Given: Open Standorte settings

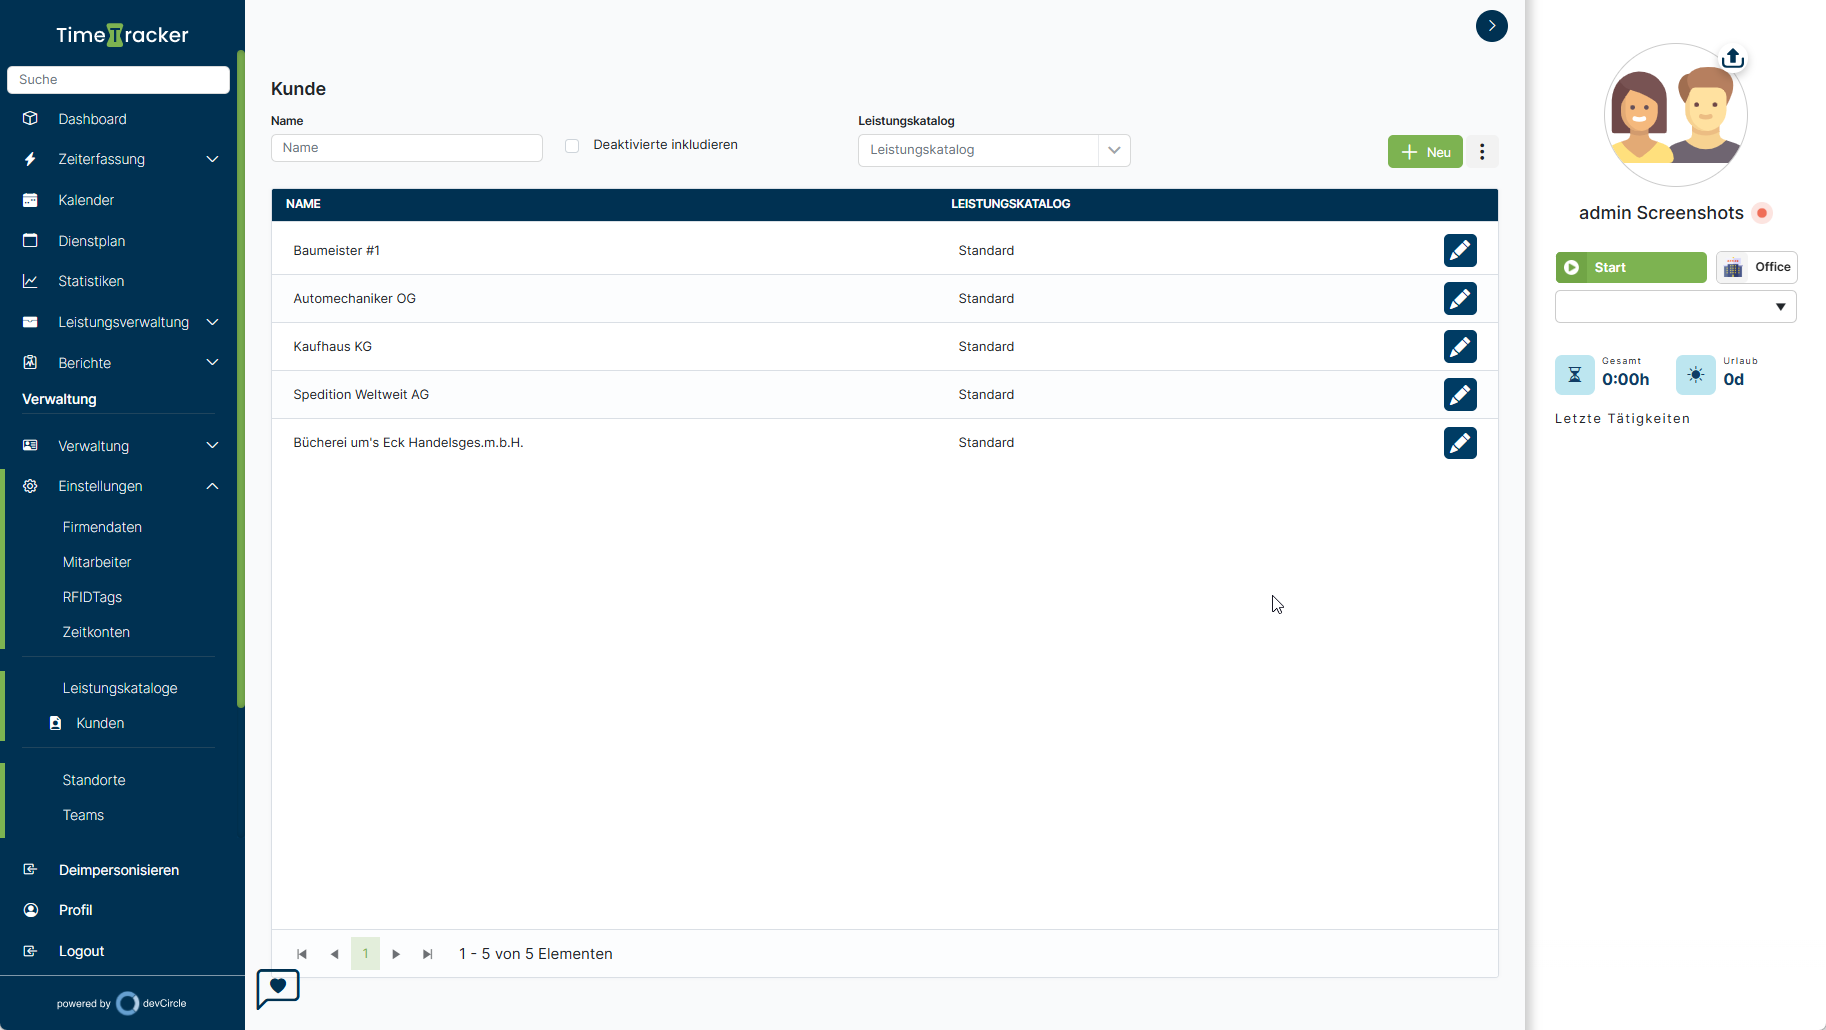Looking at the screenshot, I should click(x=94, y=780).
